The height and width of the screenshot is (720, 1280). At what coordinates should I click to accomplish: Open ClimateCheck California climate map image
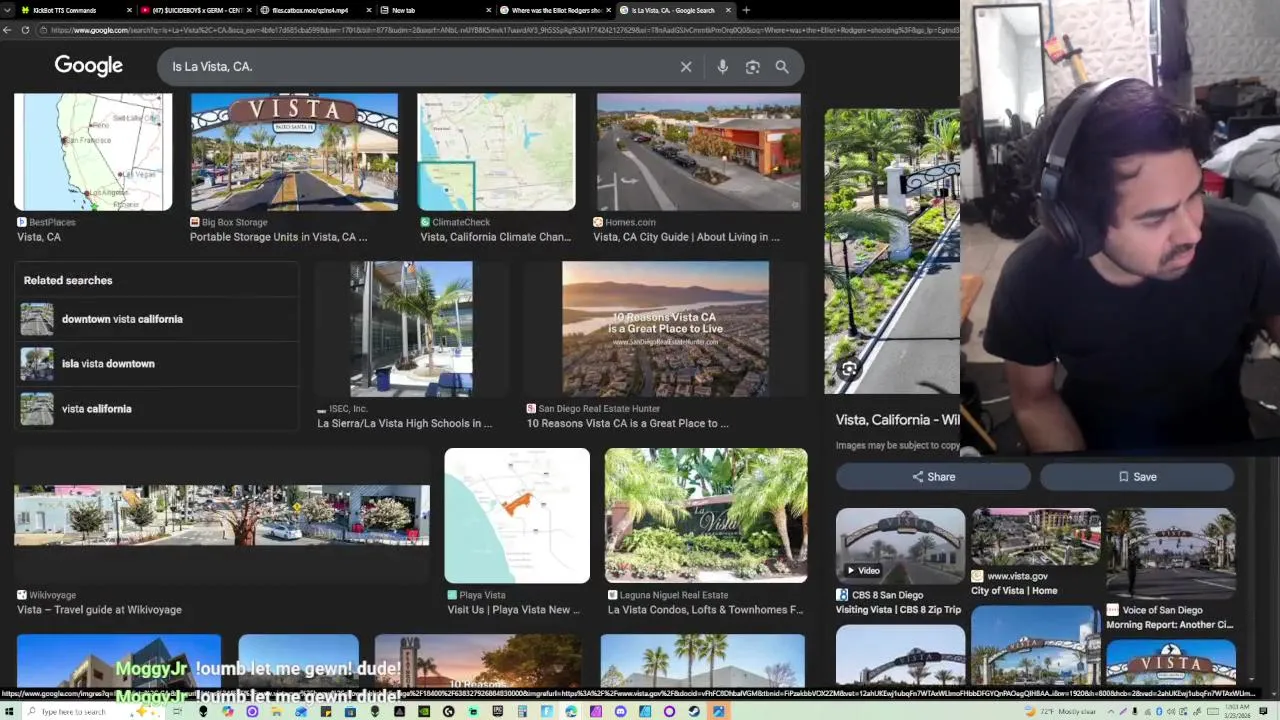[496, 152]
